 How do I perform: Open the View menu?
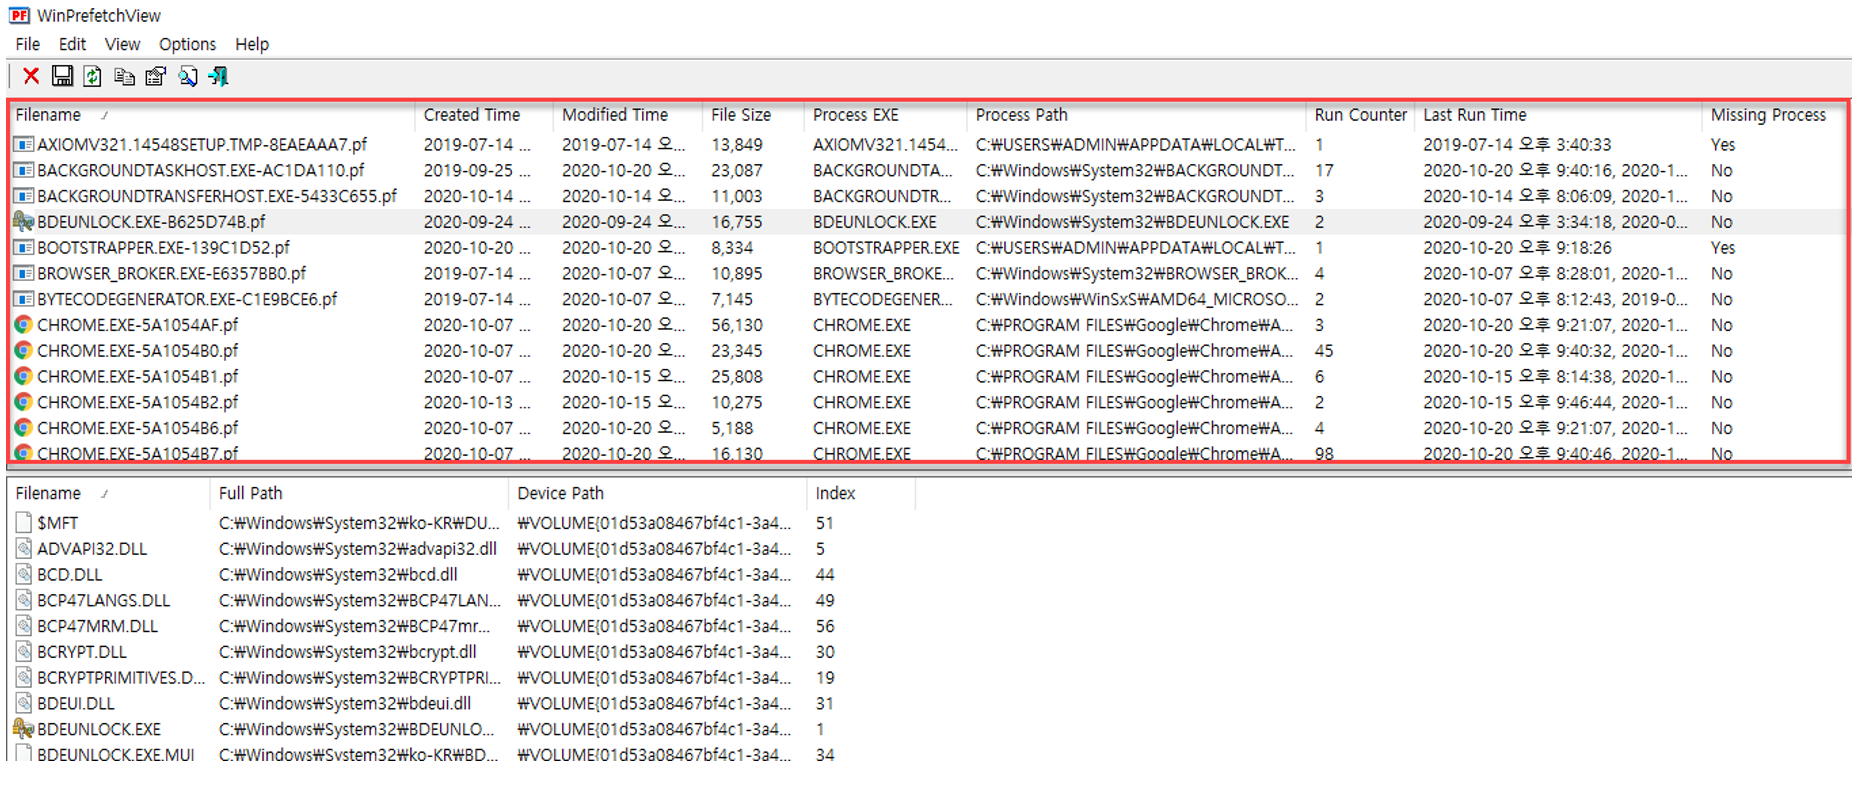(x=122, y=44)
